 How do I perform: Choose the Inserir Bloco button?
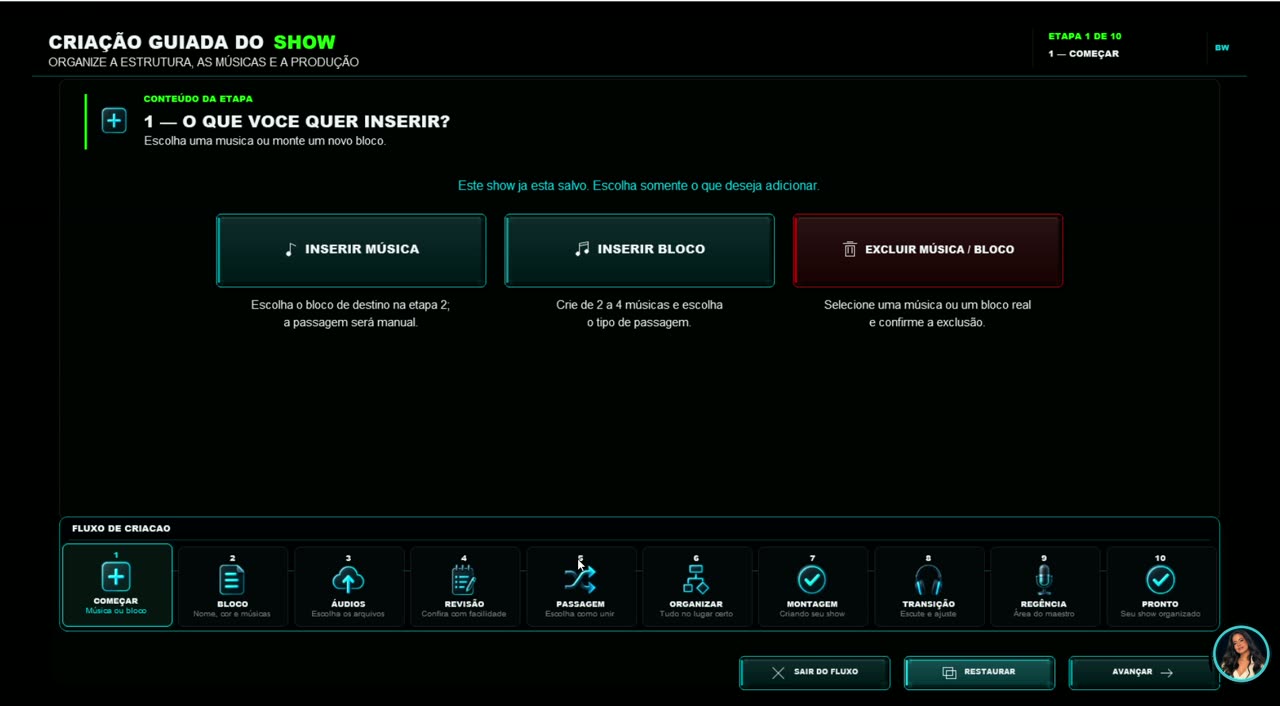tap(640, 250)
